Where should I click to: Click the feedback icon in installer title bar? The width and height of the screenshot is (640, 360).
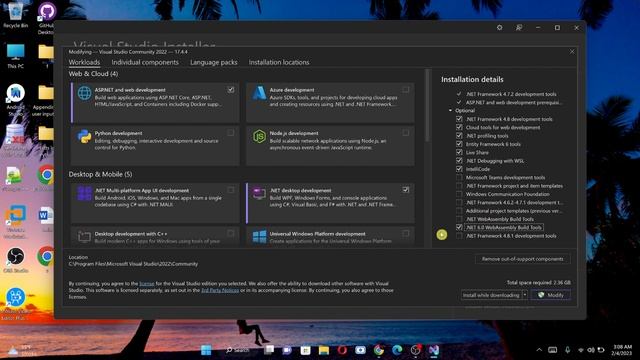pos(519,27)
